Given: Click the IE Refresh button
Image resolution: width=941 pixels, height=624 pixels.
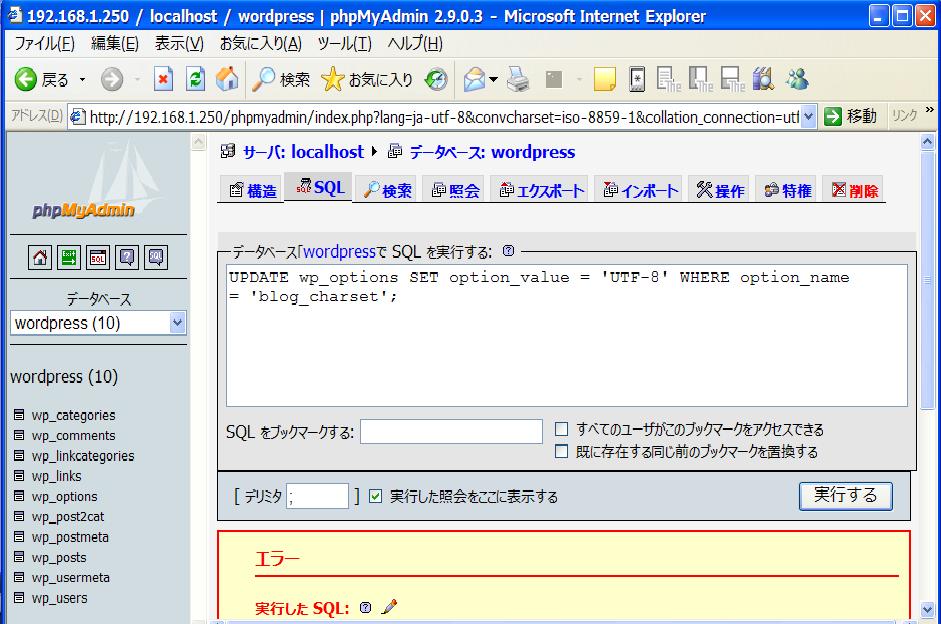Looking at the screenshot, I should point(195,79).
